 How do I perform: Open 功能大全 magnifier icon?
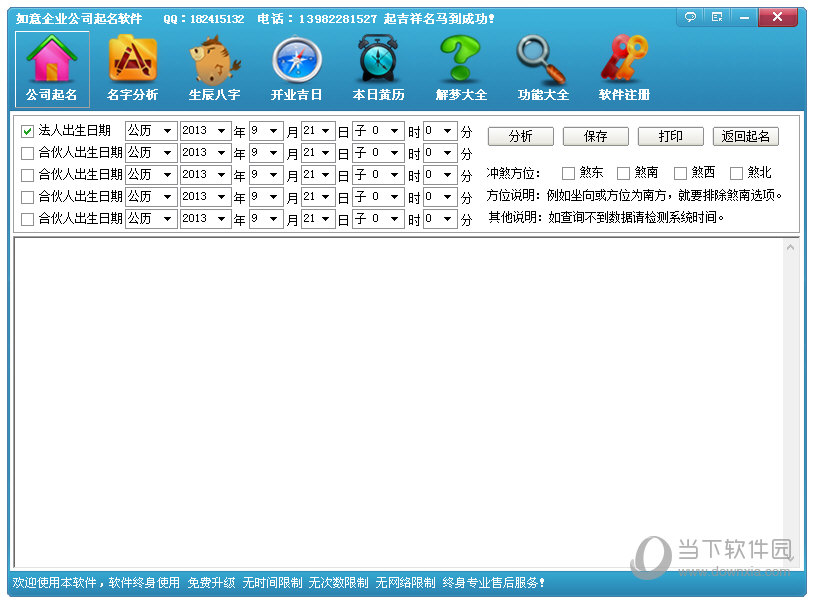click(543, 69)
